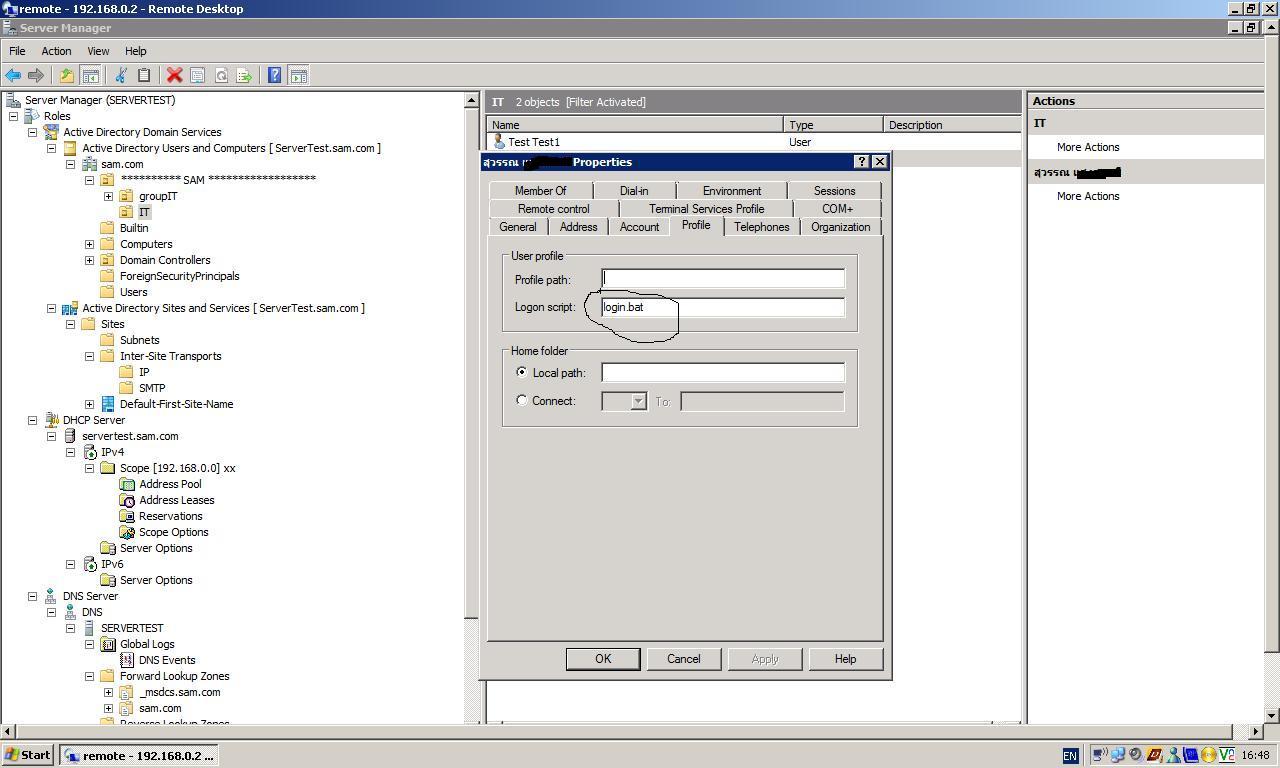Click the Refresh icon in the toolbar

(220, 75)
